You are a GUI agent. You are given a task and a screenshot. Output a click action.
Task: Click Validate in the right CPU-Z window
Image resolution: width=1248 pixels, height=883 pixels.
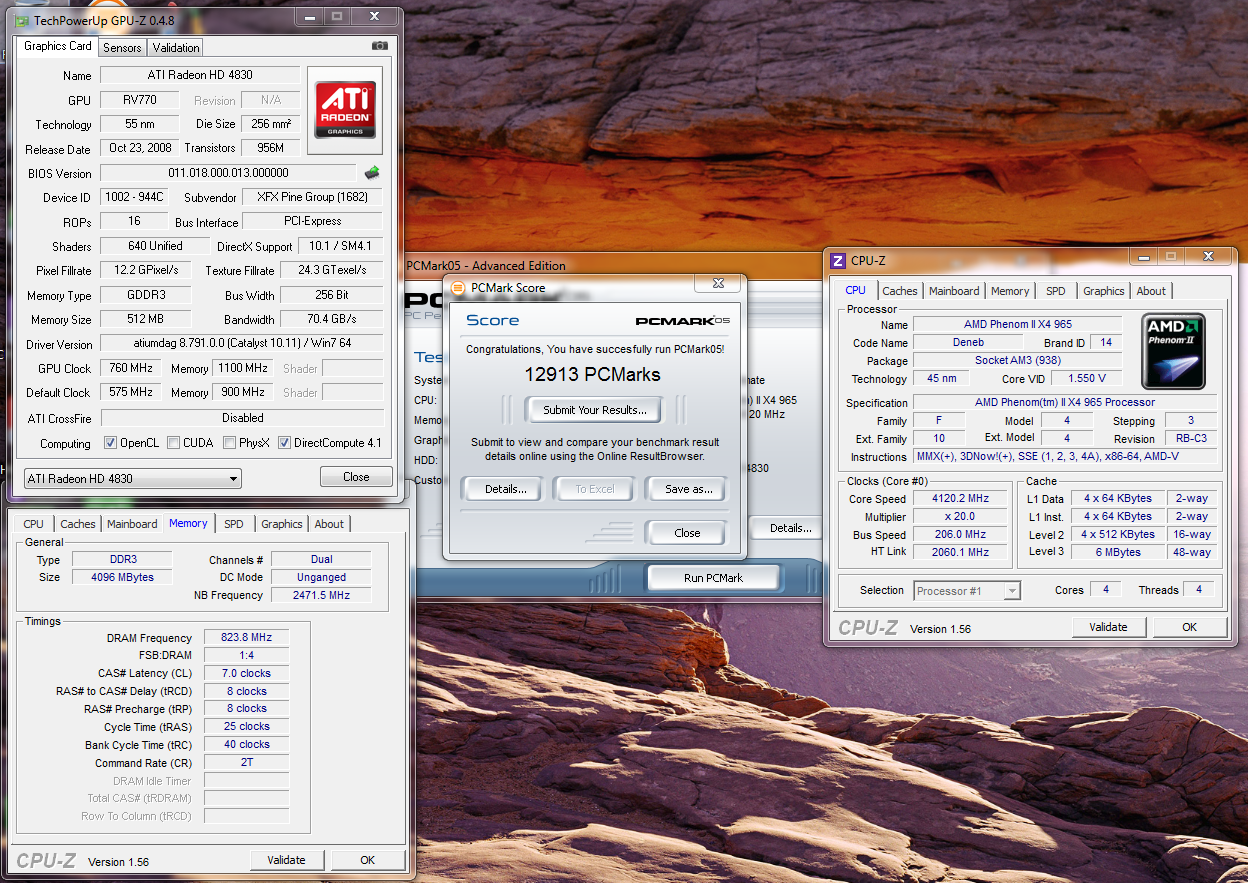click(x=1108, y=628)
